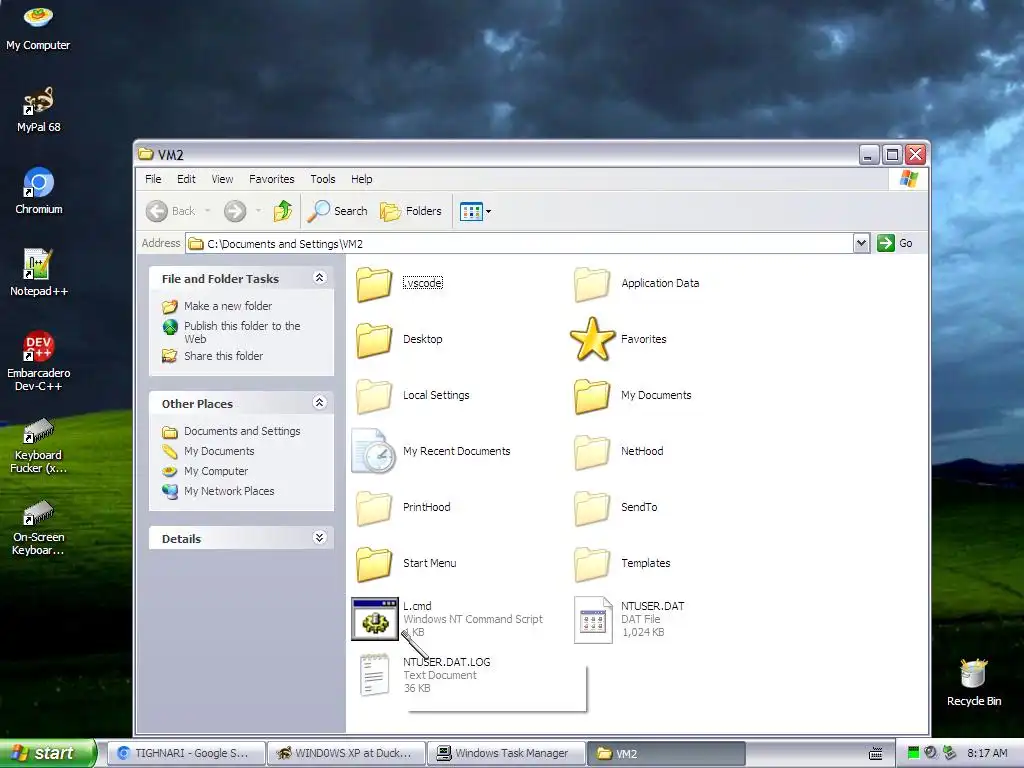Select the Recycle Bin desktop icon

click(974, 682)
